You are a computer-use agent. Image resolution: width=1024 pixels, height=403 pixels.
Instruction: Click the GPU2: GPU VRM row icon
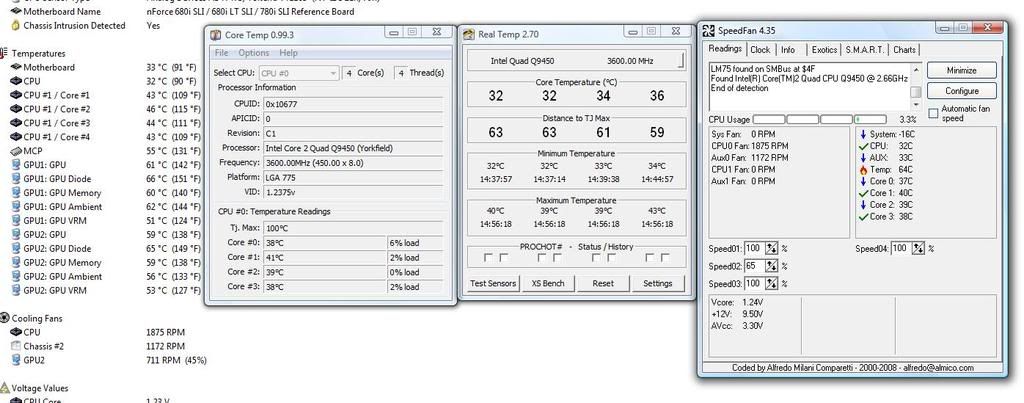coord(16,290)
